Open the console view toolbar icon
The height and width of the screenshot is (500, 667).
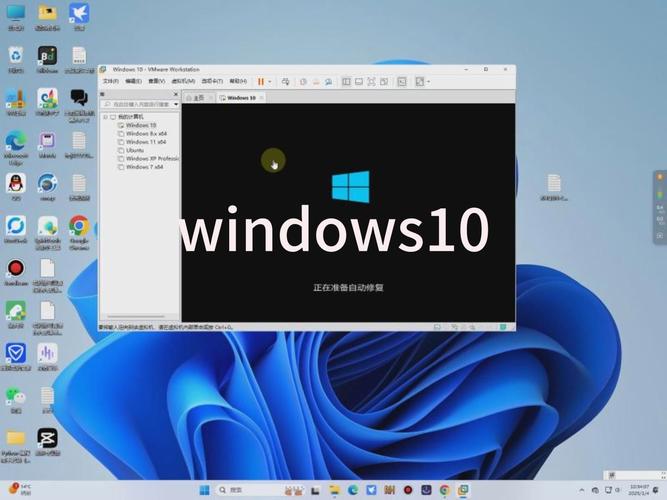click(x=401, y=81)
